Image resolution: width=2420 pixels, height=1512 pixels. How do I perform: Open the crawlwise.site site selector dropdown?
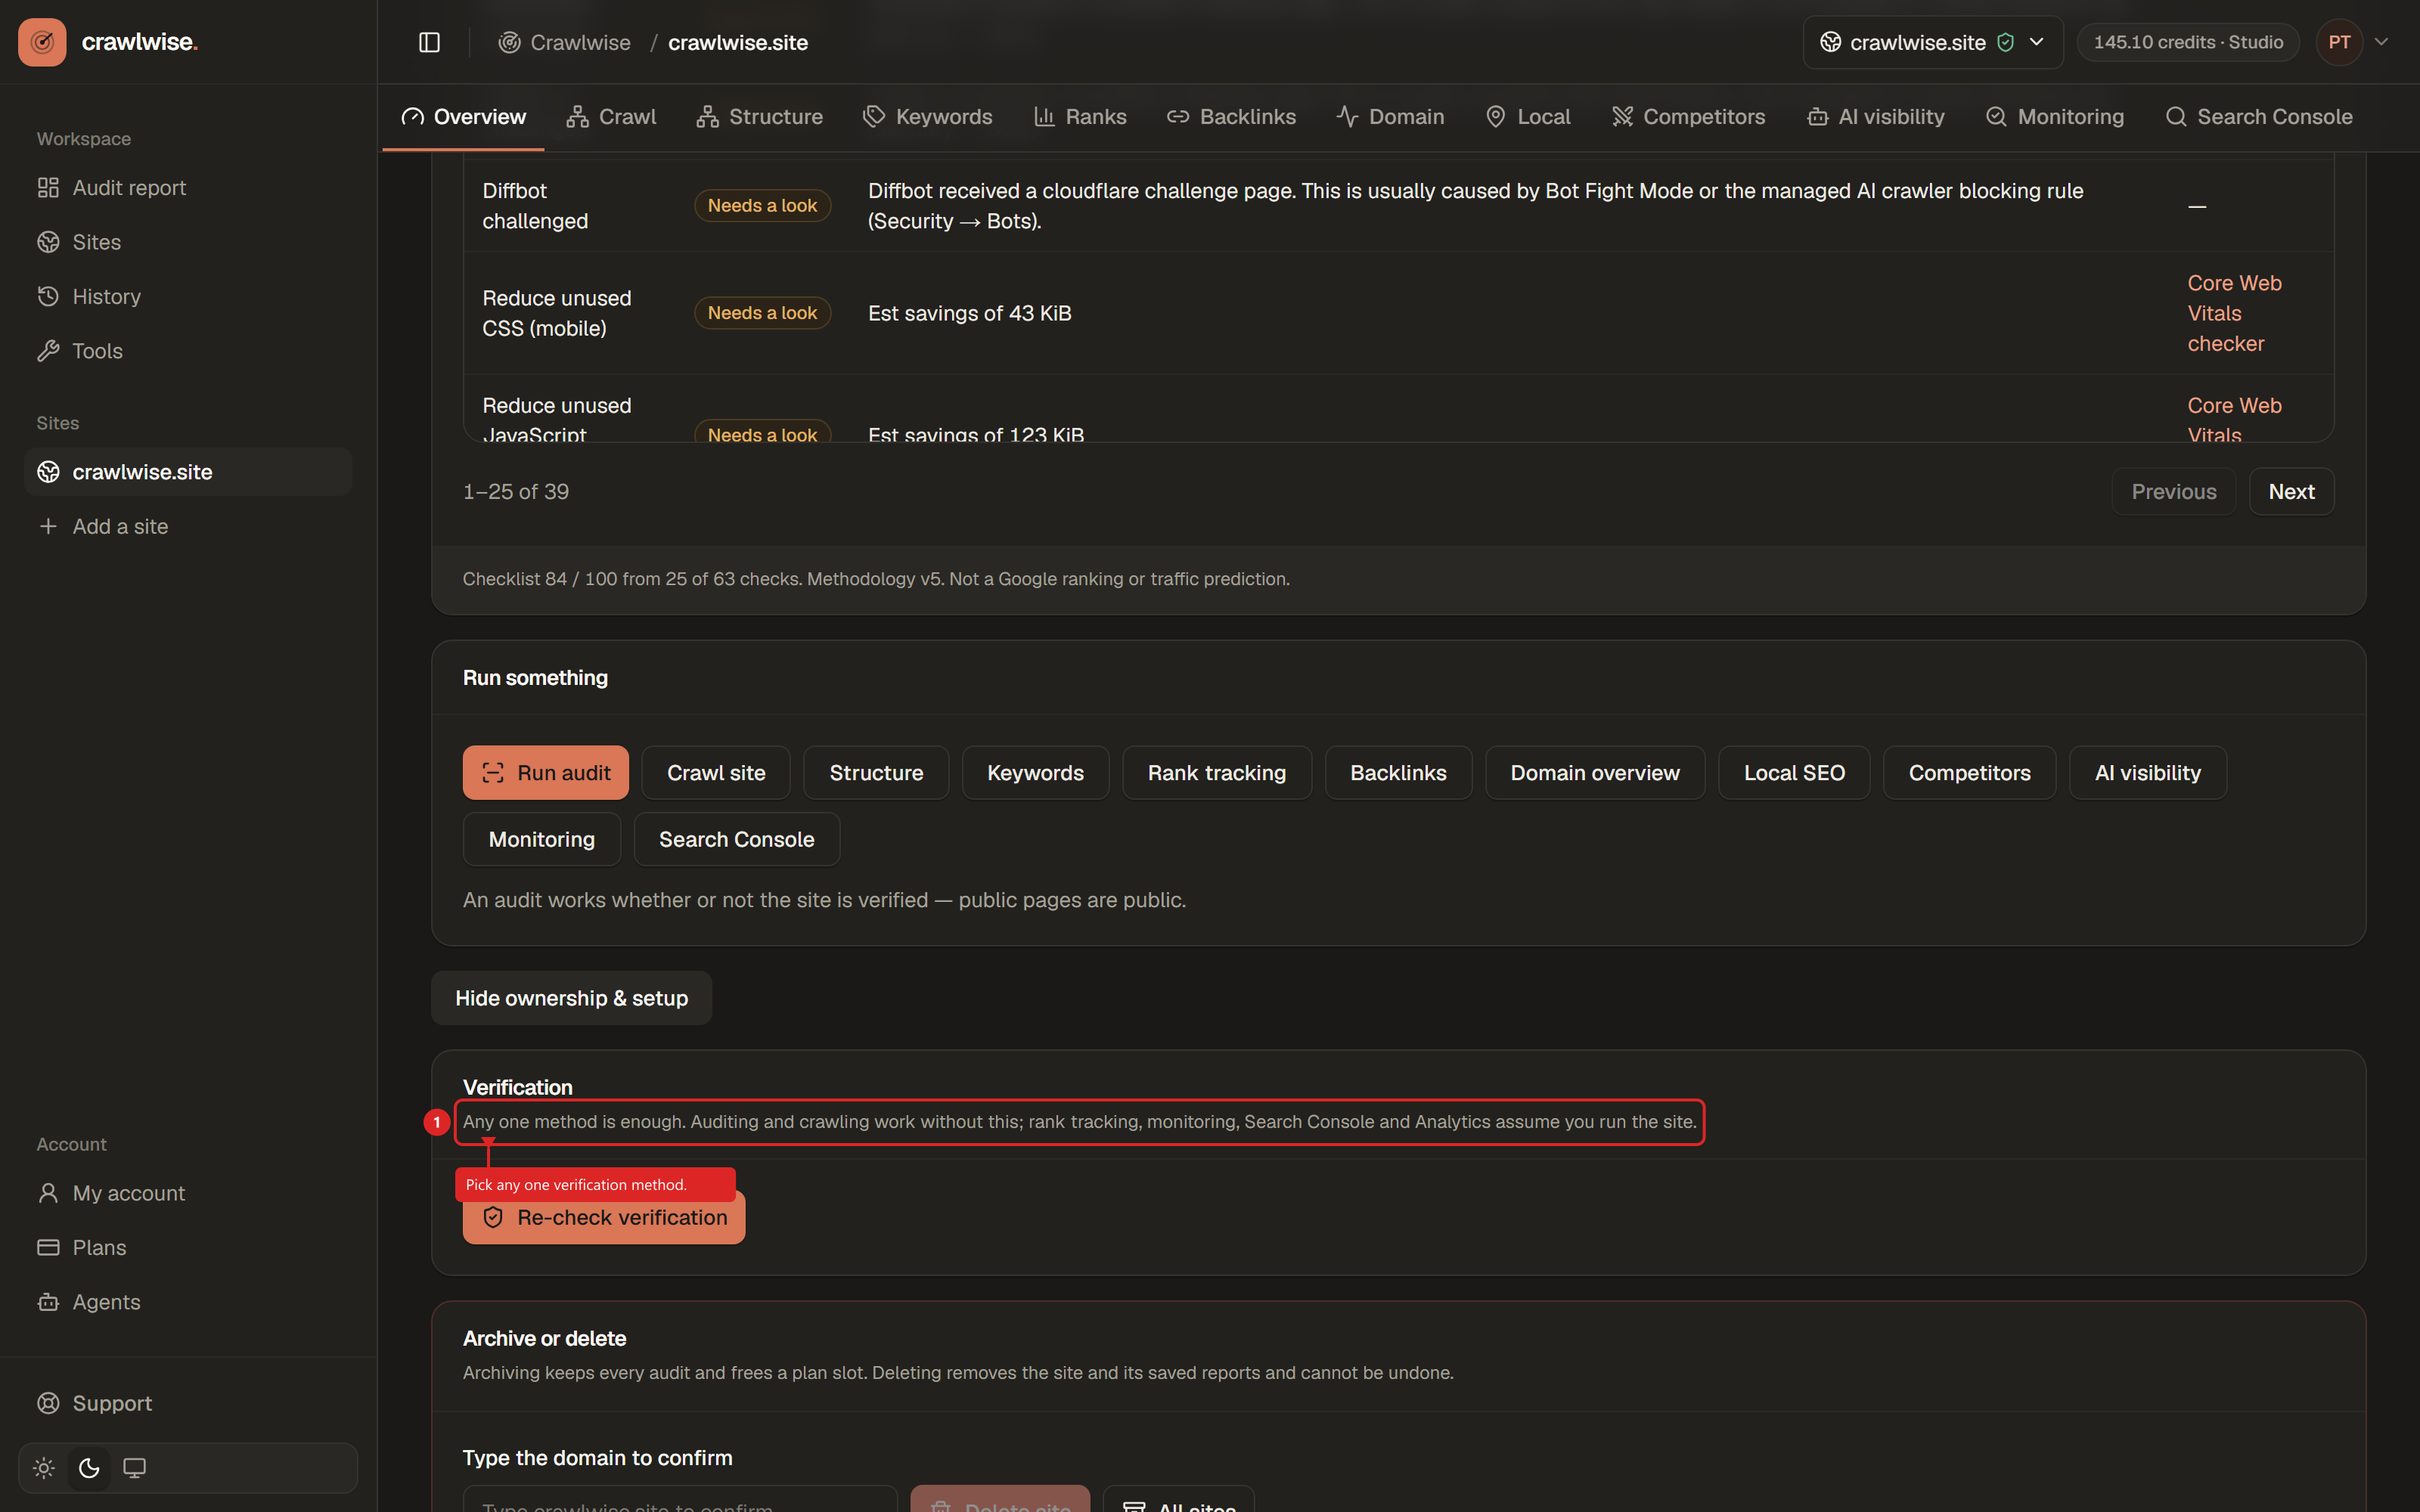click(1932, 42)
